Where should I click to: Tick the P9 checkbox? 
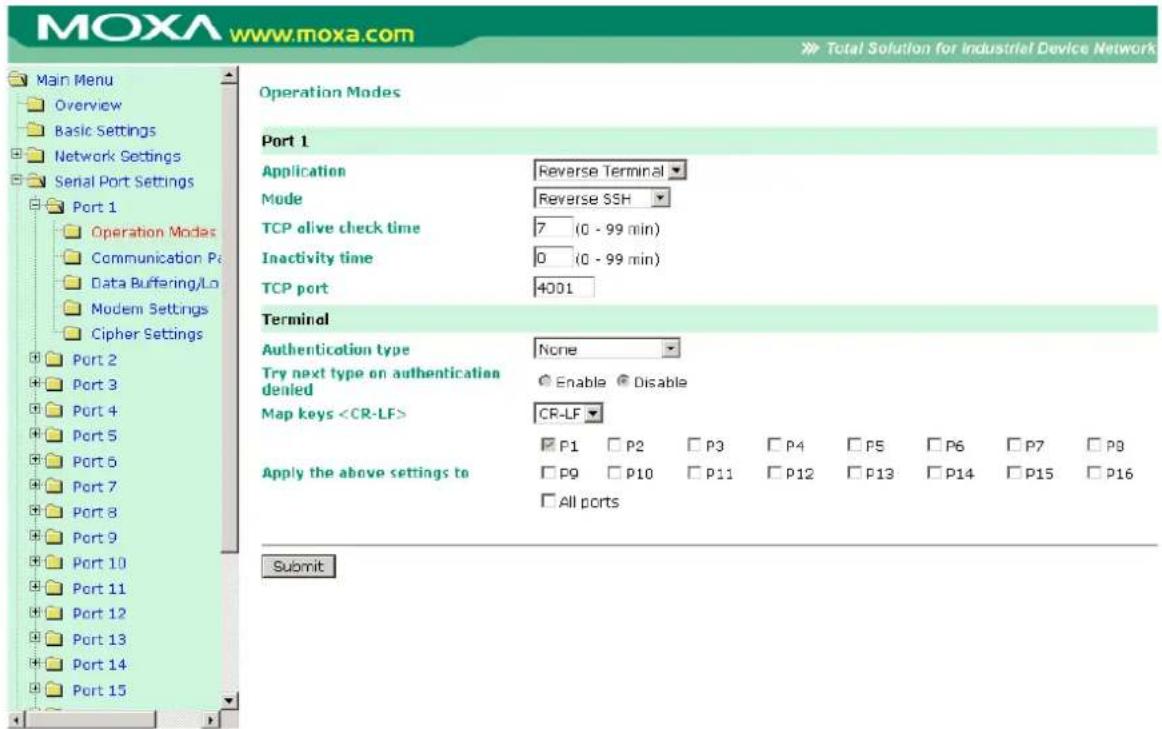pos(548,472)
